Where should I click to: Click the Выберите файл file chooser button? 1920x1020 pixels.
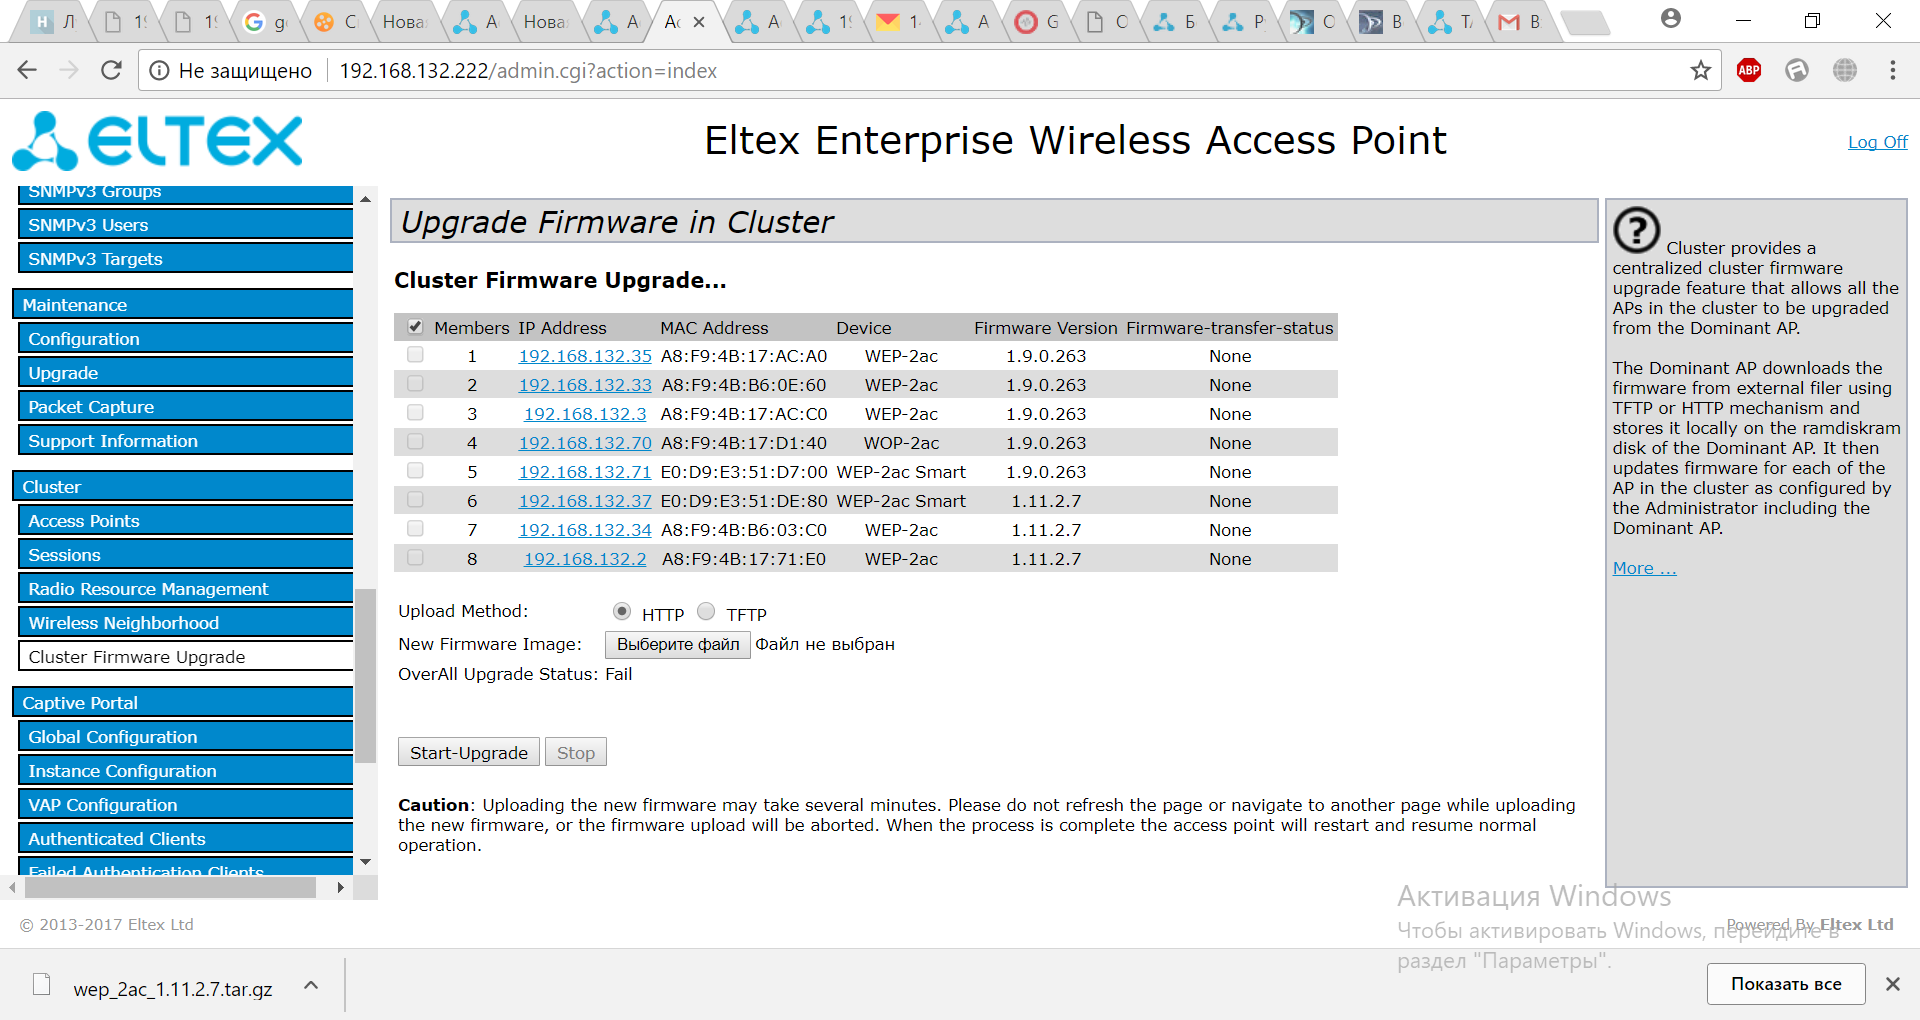point(677,645)
